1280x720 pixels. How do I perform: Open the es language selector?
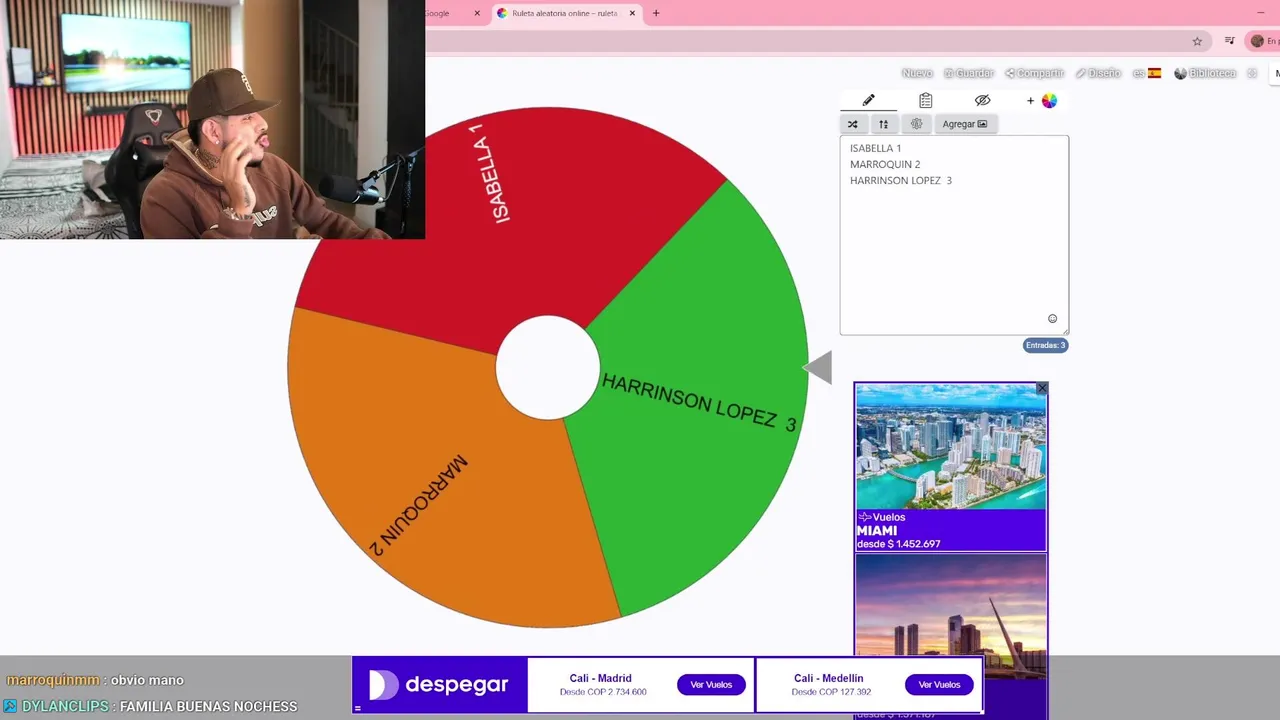(x=1146, y=73)
